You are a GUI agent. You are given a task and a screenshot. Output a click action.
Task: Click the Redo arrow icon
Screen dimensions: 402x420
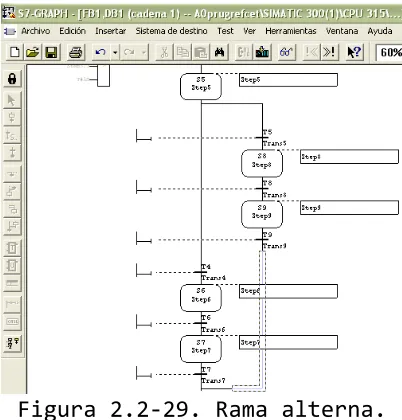point(129,52)
